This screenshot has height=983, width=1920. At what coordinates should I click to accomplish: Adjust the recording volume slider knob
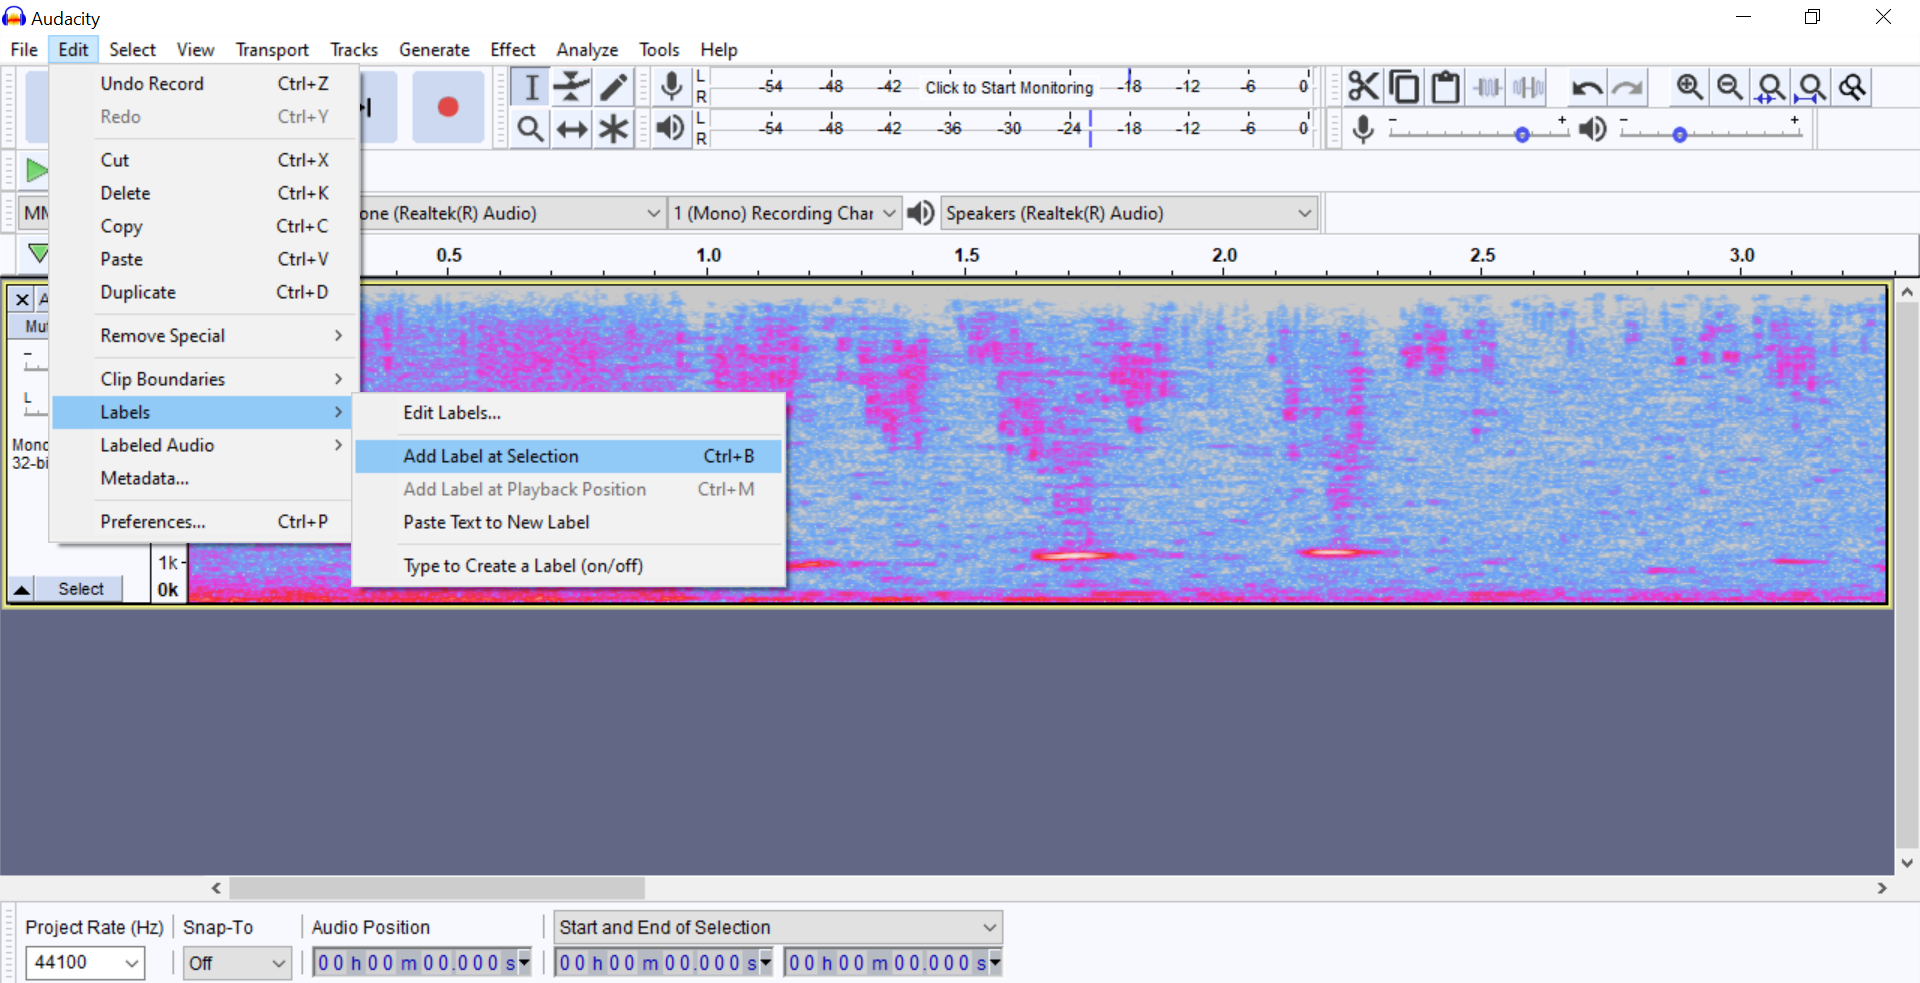(1522, 134)
